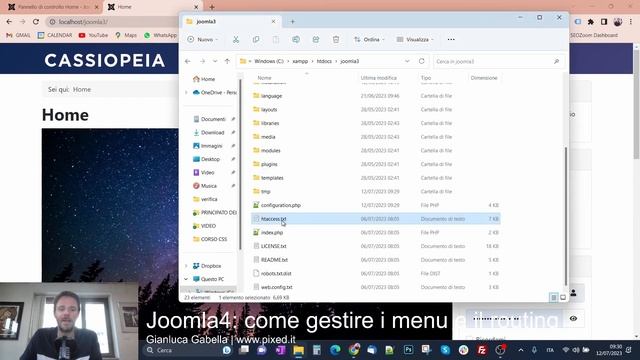Open the Maps bookmark
The width and height of the screenshot is (640, 360).
click(x=126, y=36)
